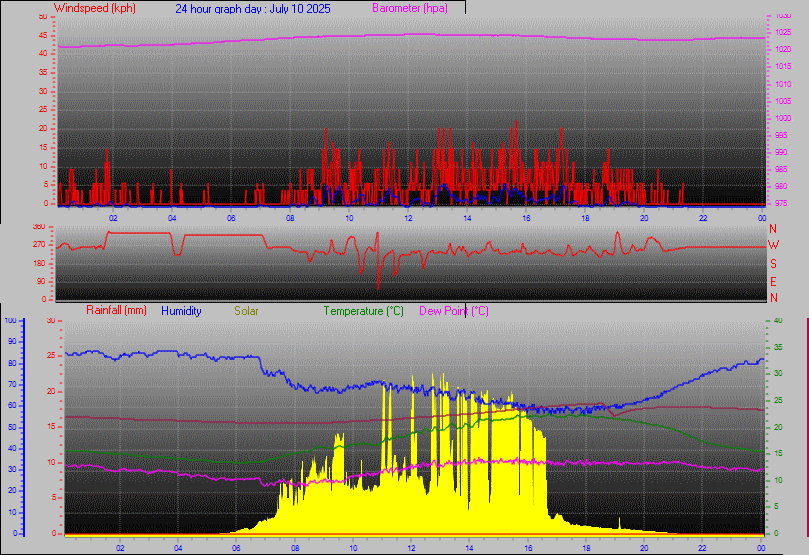
Task: Click the '45' windspeed axis value
Action: click(x=43, y=36)
